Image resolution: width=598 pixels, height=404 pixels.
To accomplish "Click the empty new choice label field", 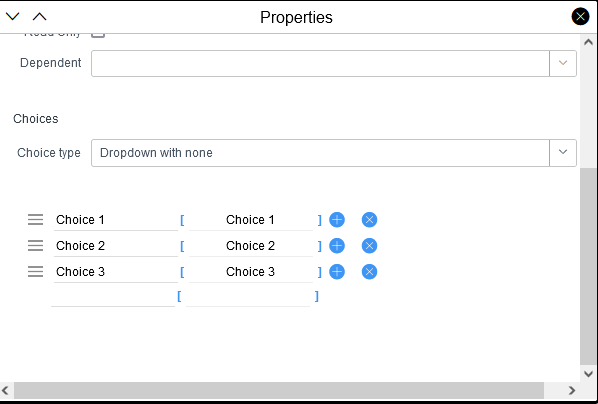I will point(113,297).
